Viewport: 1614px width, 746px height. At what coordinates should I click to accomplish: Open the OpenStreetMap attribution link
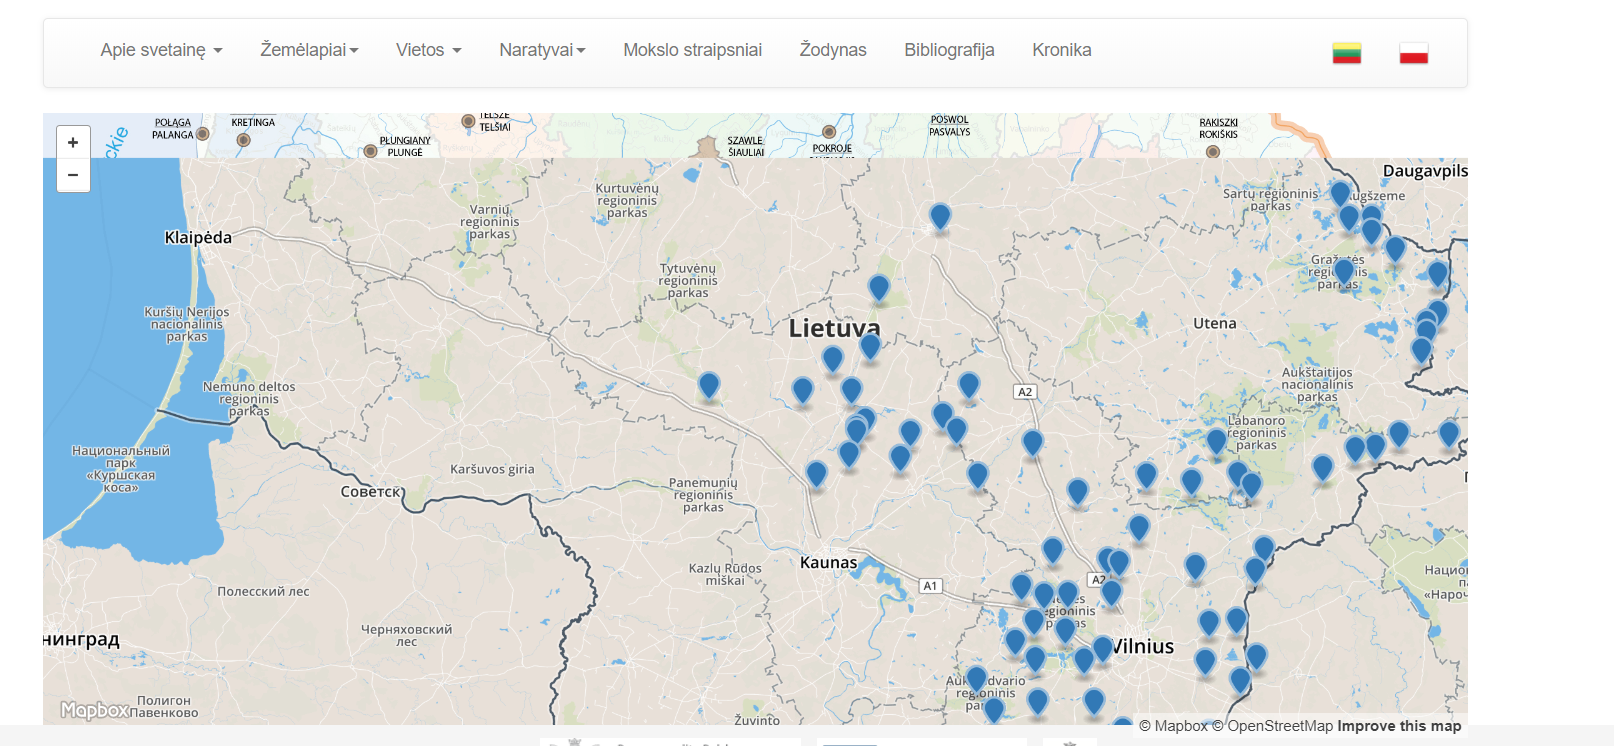click(x=1272, y=726)
